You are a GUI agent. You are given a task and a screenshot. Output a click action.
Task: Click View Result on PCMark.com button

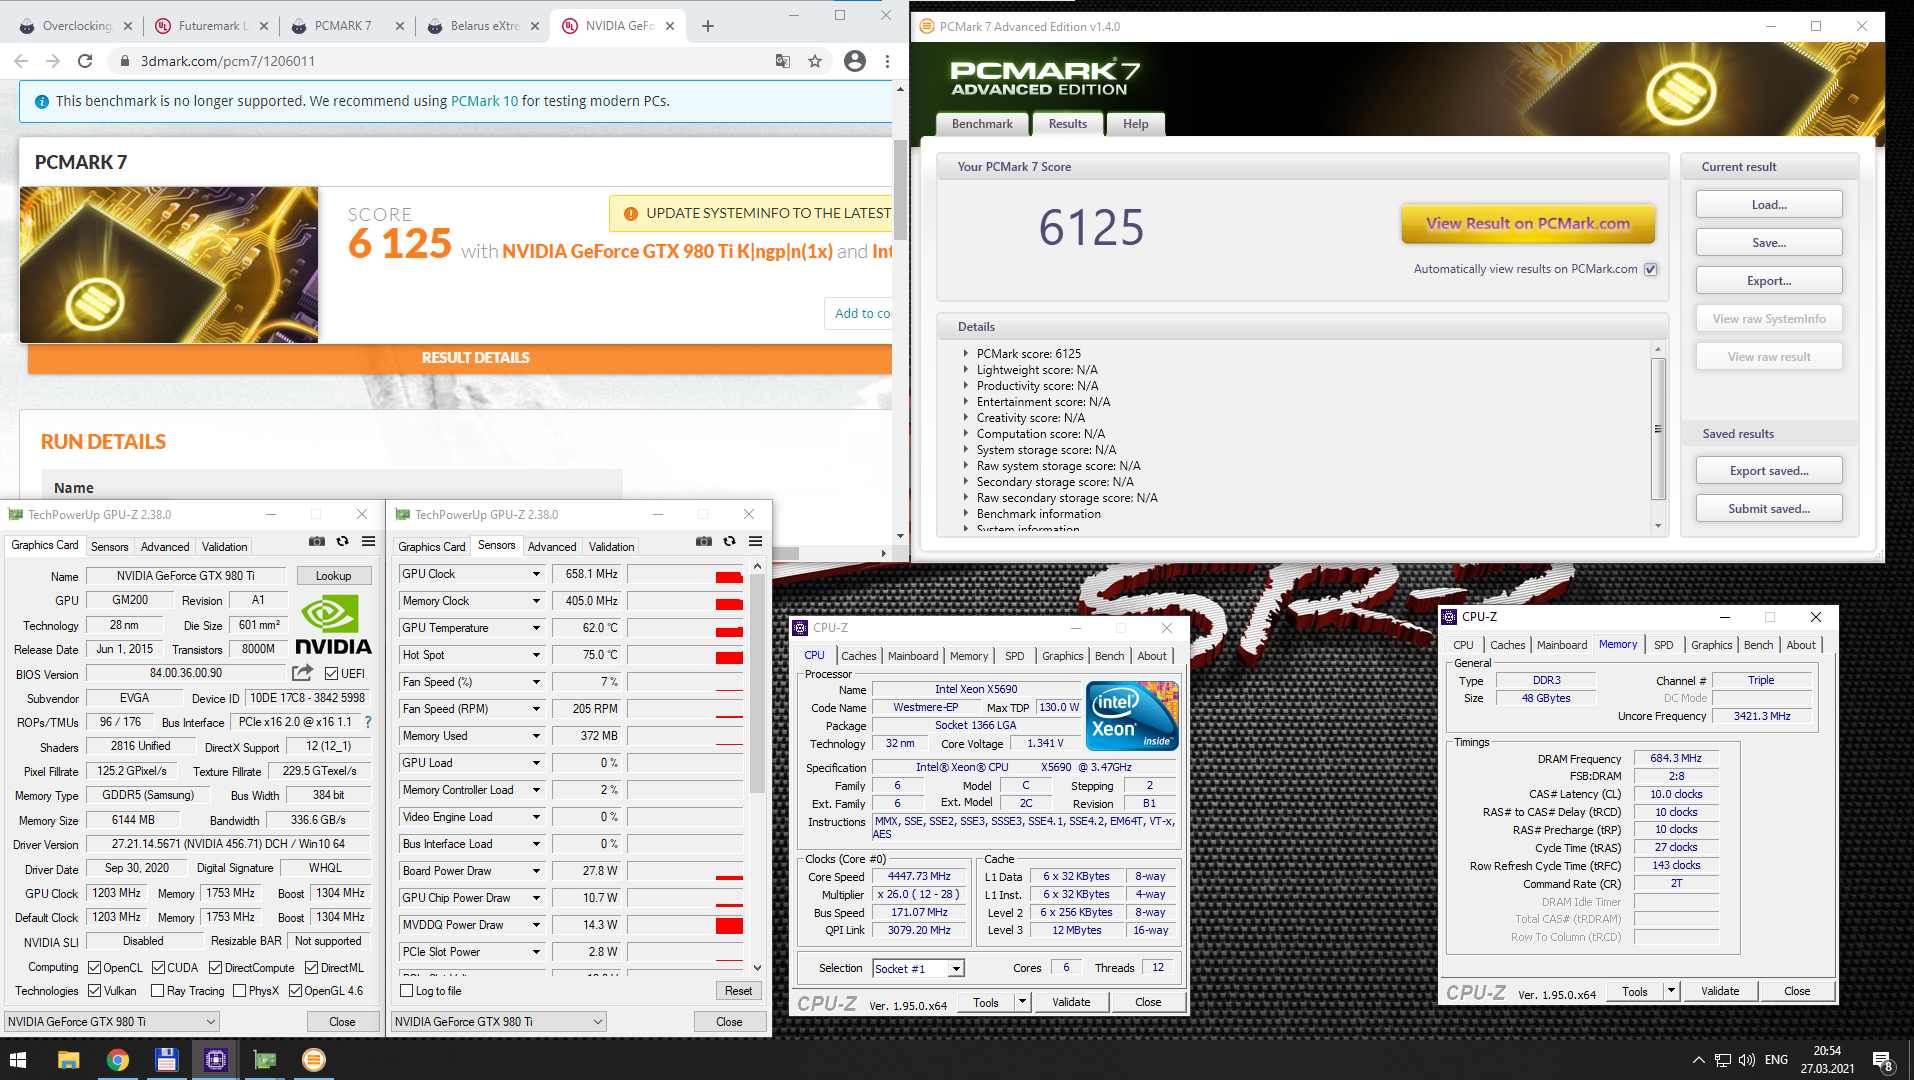coord(1527,224)
